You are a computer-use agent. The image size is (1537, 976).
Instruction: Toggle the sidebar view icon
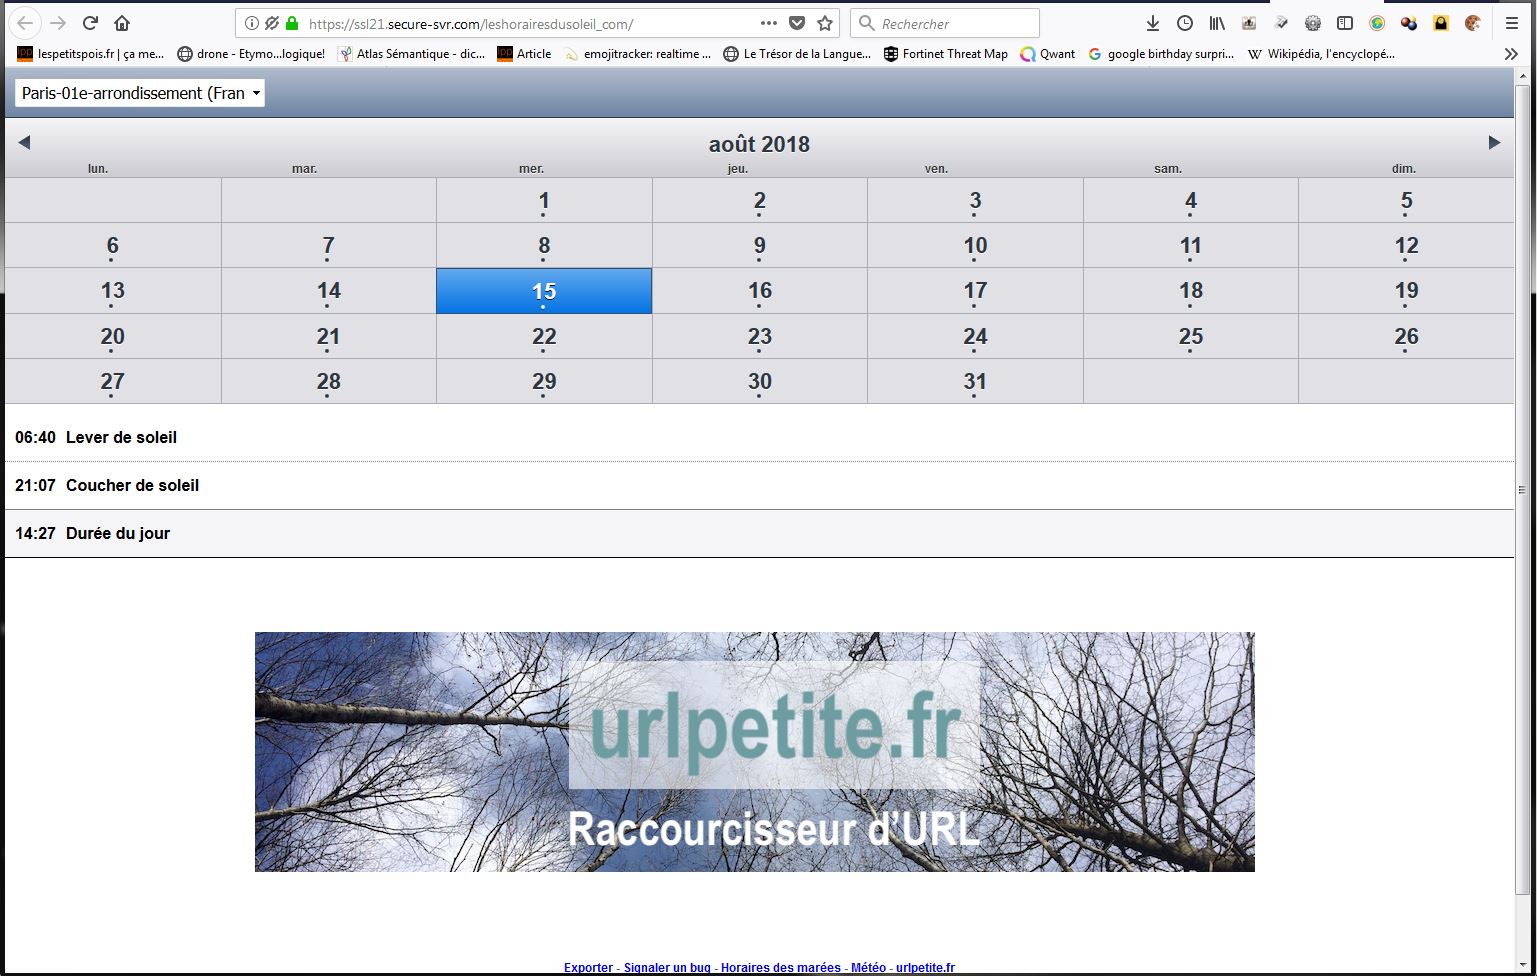coord(1345,23)
